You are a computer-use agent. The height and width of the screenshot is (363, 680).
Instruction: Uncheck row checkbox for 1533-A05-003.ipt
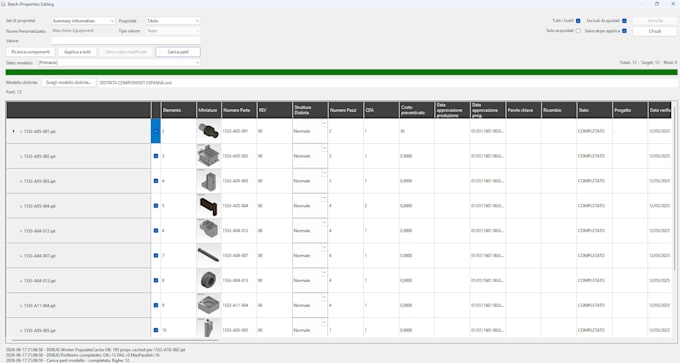[x=156, y=181]
